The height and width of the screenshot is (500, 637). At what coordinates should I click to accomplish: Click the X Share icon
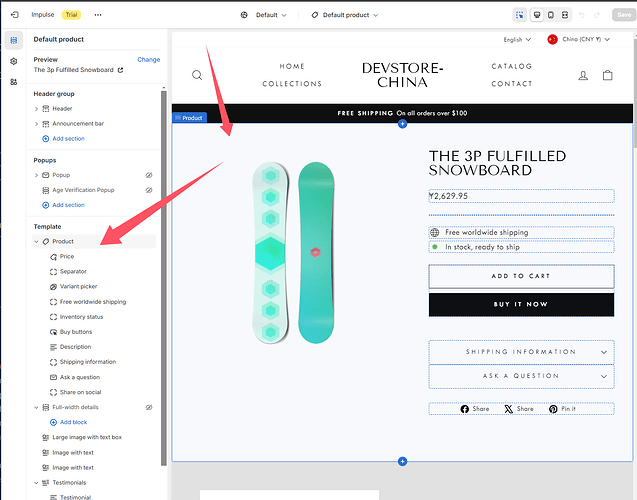point(508,409)
